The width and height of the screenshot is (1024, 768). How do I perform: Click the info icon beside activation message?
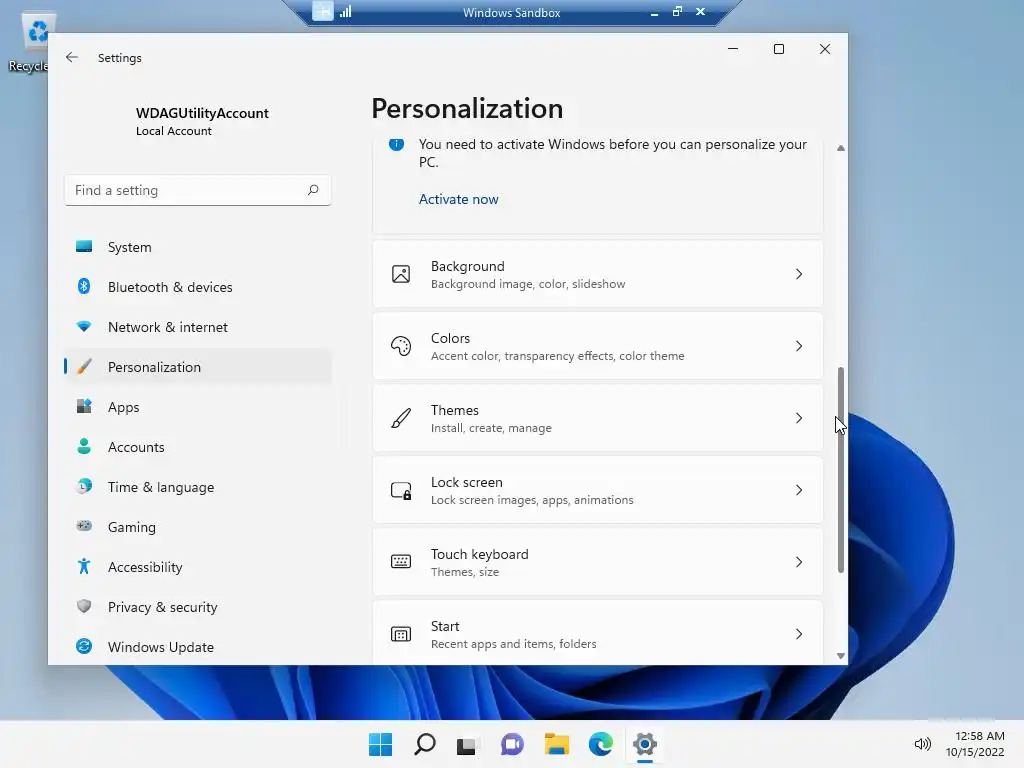(x=396, y=144)
